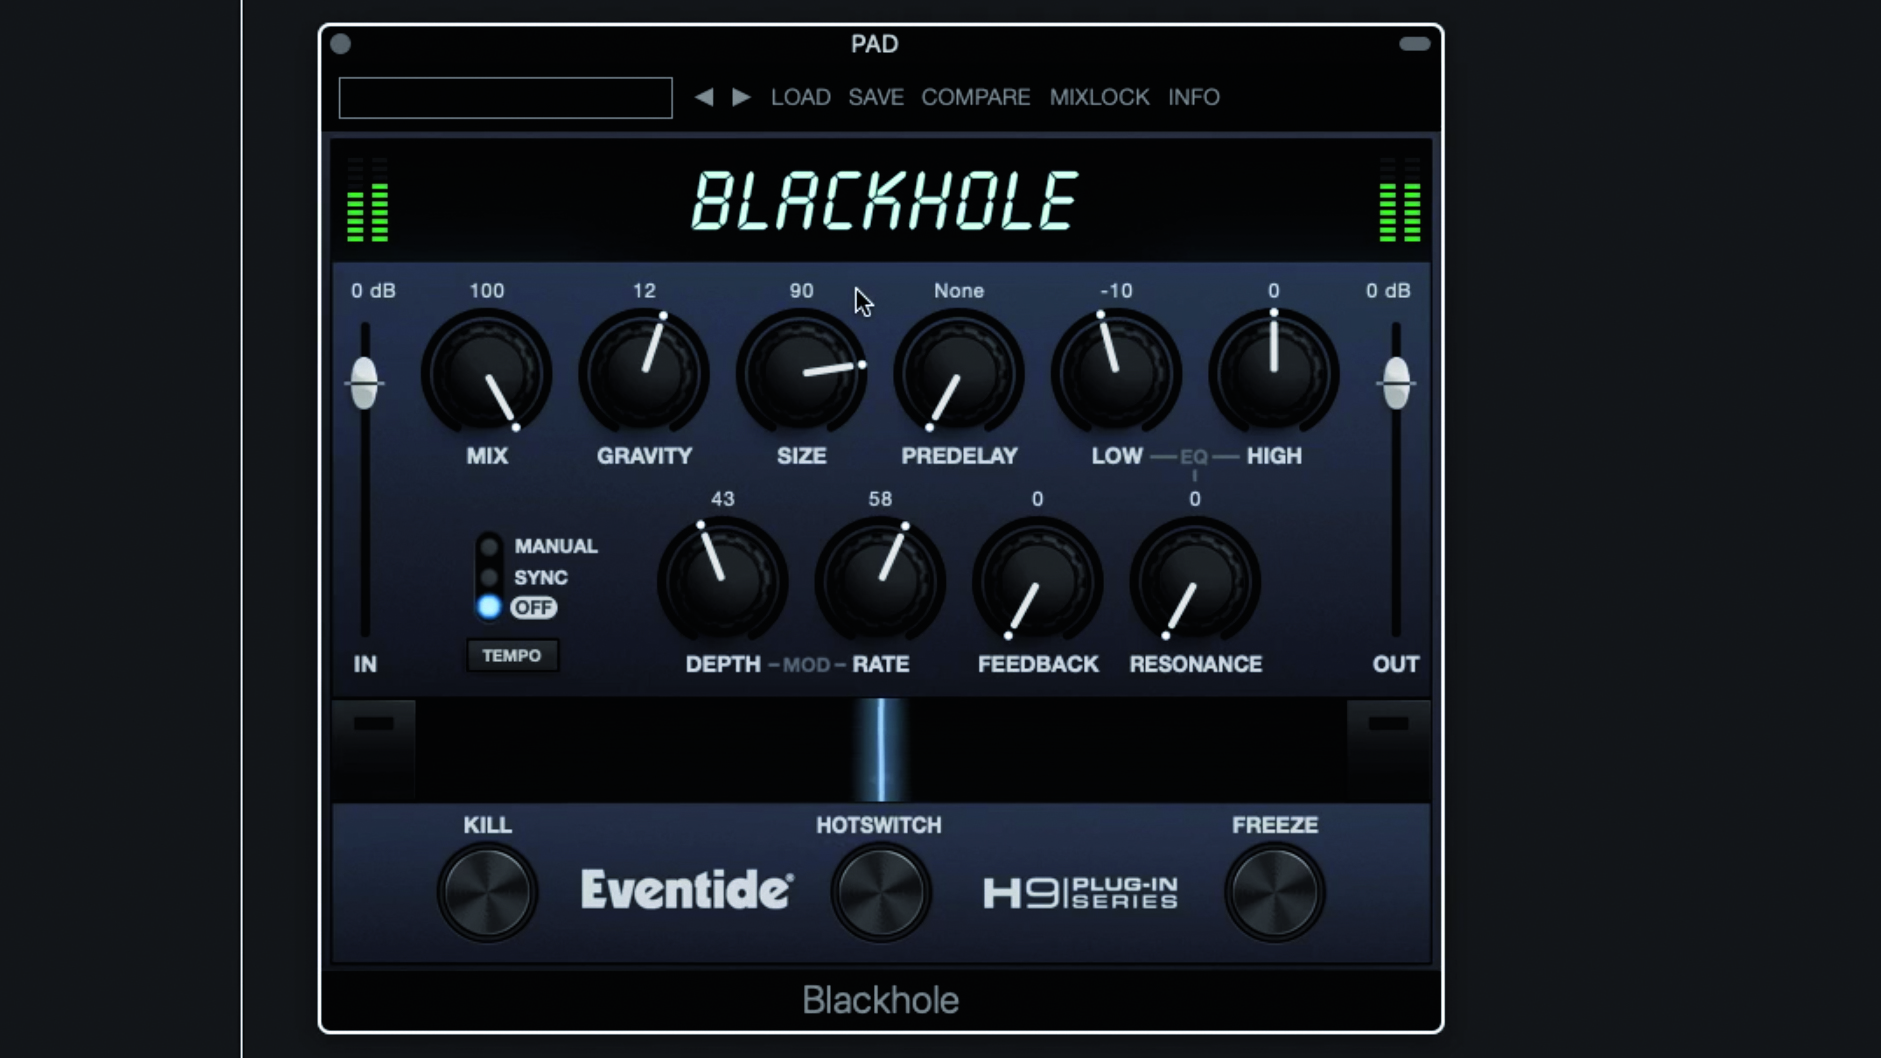Screen dimensions: 1881x1058
Task: Click the RATE value 58
Action: 880,499
